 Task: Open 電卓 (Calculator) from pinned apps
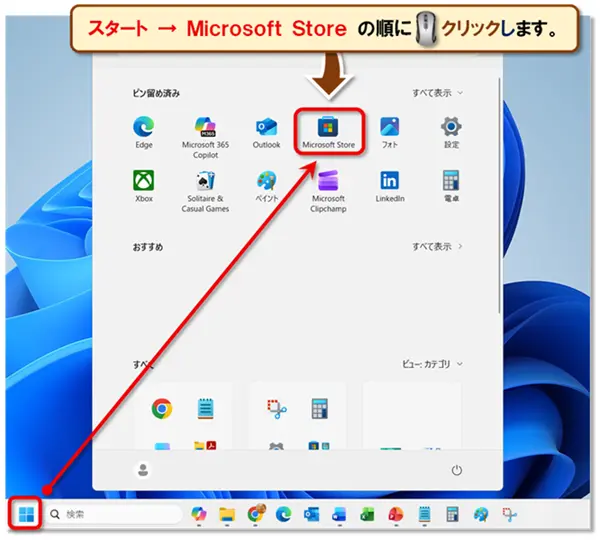tap(451, 186)
